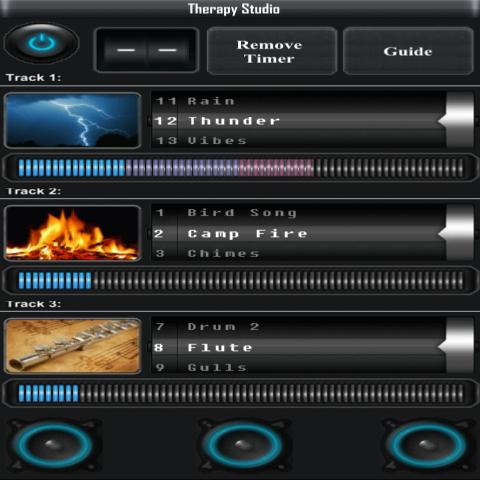This screenshot has width=480, height=480.
Task: Choose 1 Bird Song for Track 2
Action: [226, 213]
